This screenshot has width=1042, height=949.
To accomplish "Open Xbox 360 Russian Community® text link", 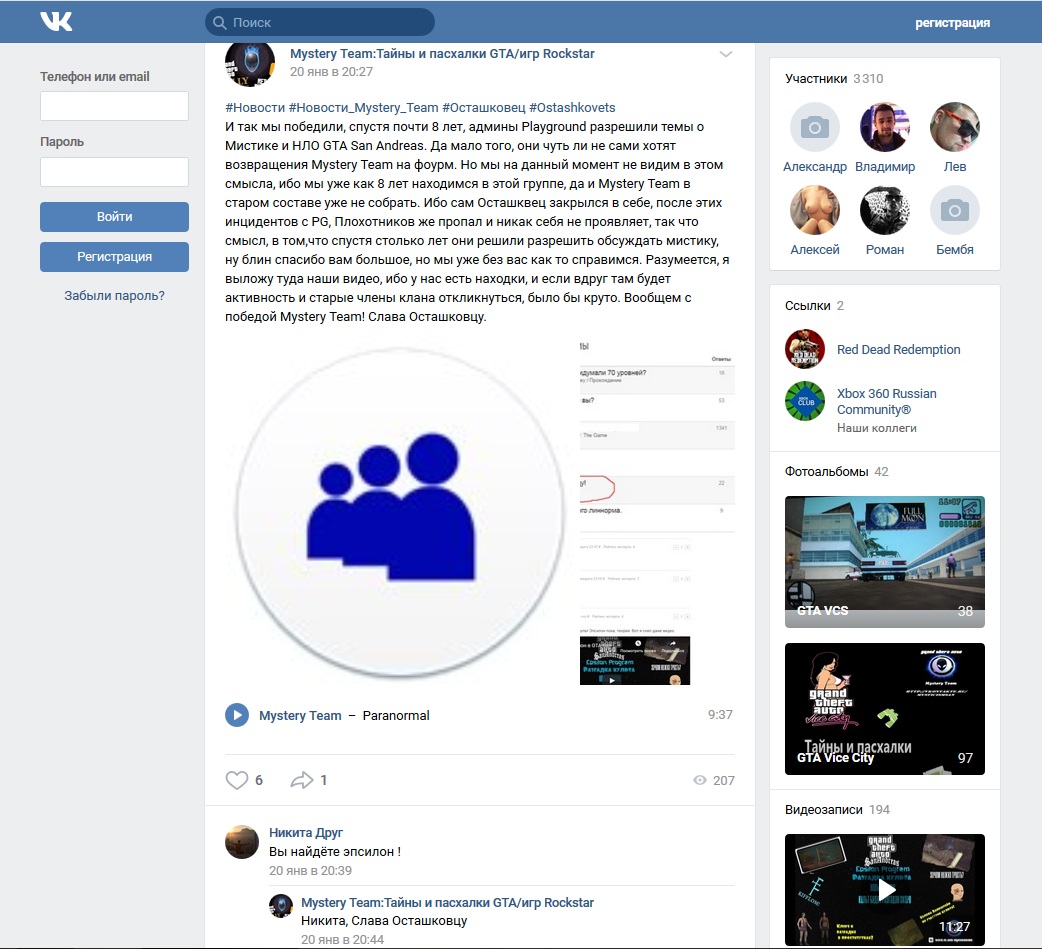I will (x=886, y=401).
